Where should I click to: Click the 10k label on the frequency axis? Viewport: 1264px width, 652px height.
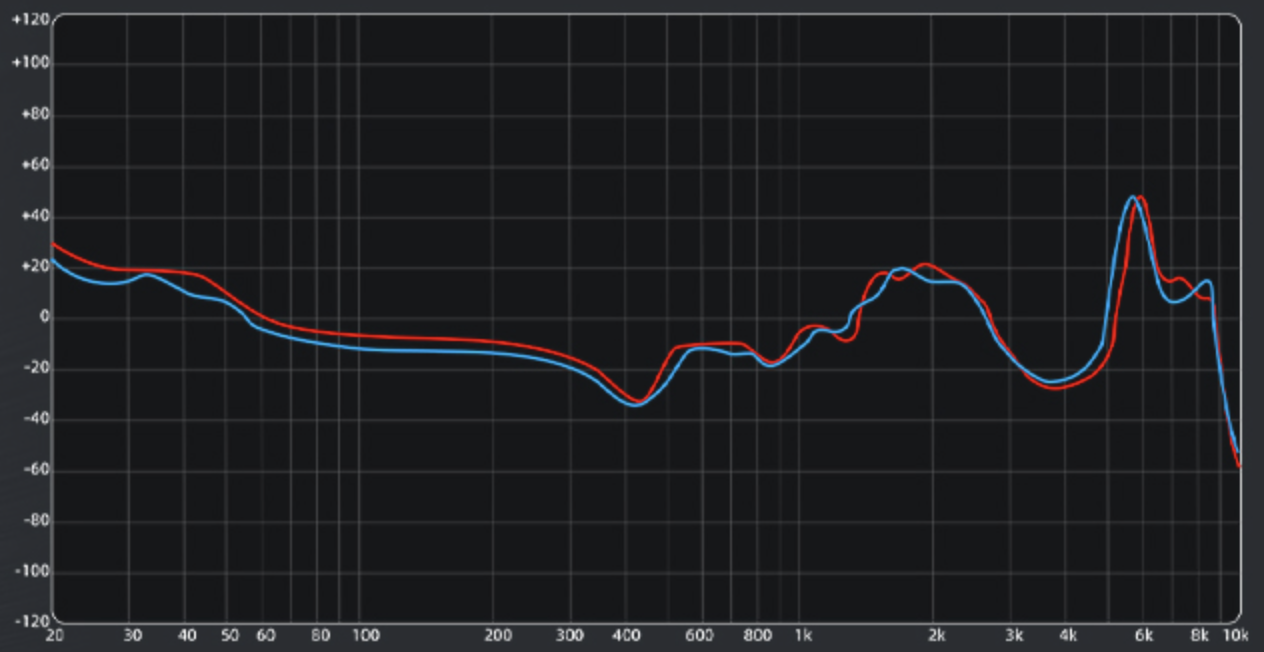[x=1236, y=635]
